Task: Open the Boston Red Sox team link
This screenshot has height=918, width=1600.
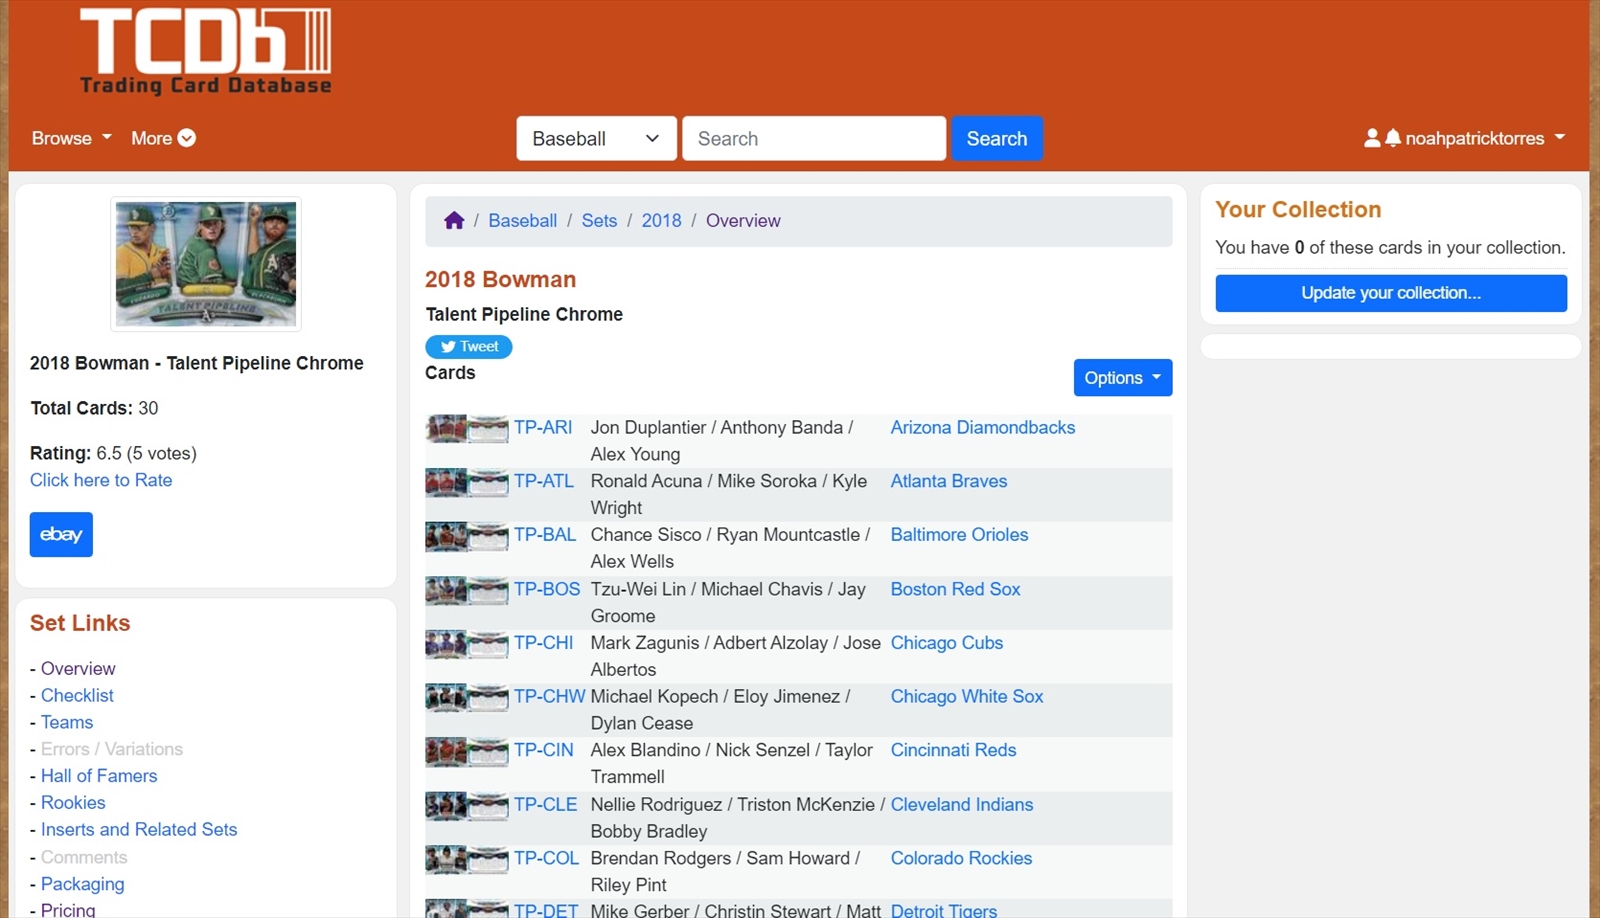Action: click(956, 589)
